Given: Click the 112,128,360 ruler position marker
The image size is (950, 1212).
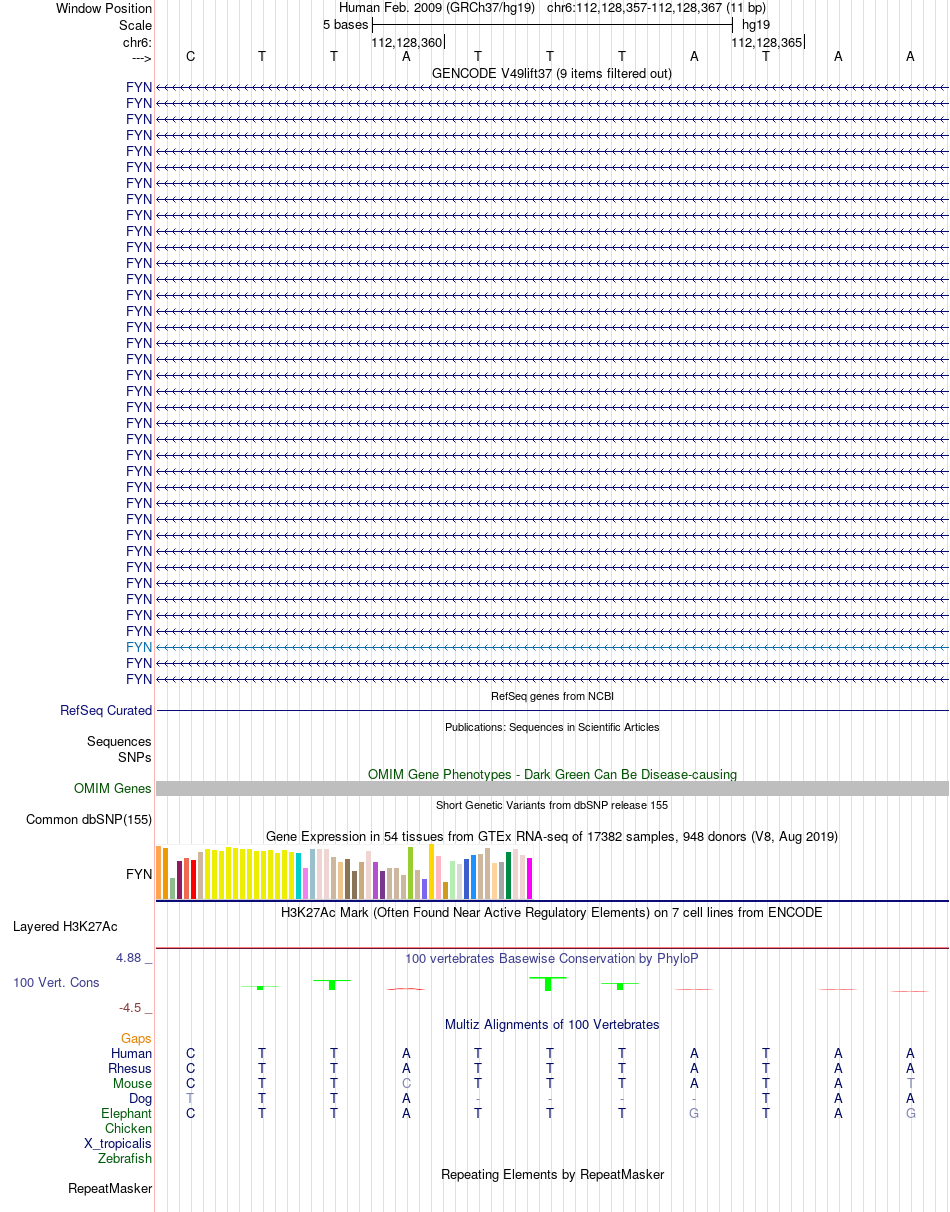Looking at the screenshot, I should (406, 42).
